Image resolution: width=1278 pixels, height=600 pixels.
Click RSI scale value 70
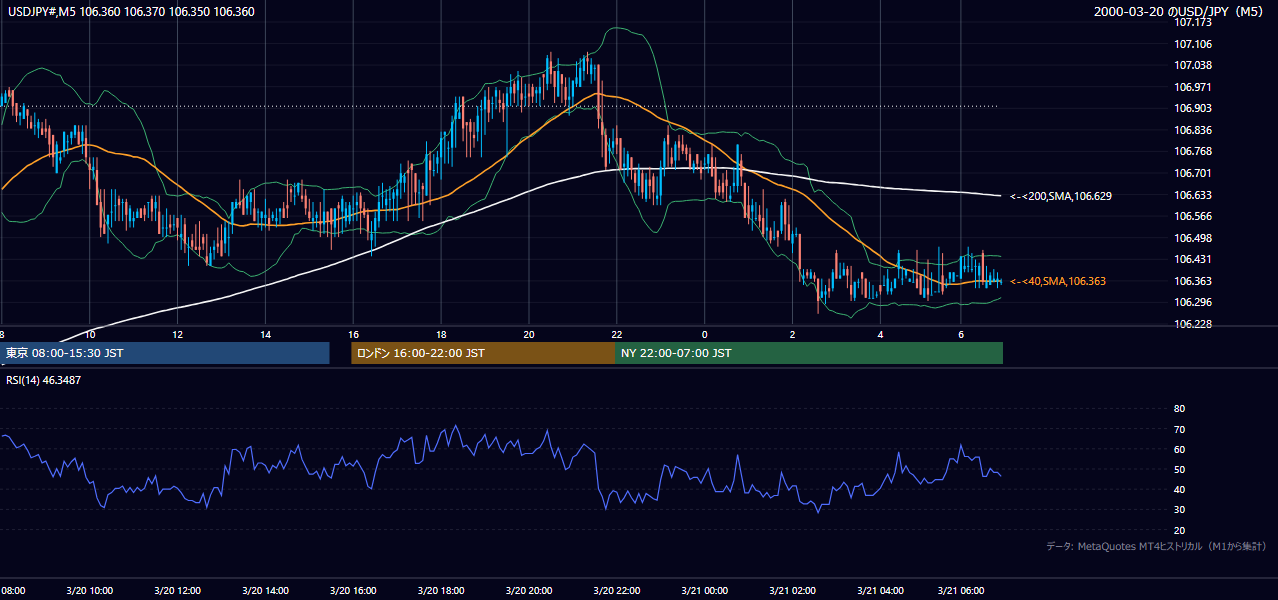1179,429
